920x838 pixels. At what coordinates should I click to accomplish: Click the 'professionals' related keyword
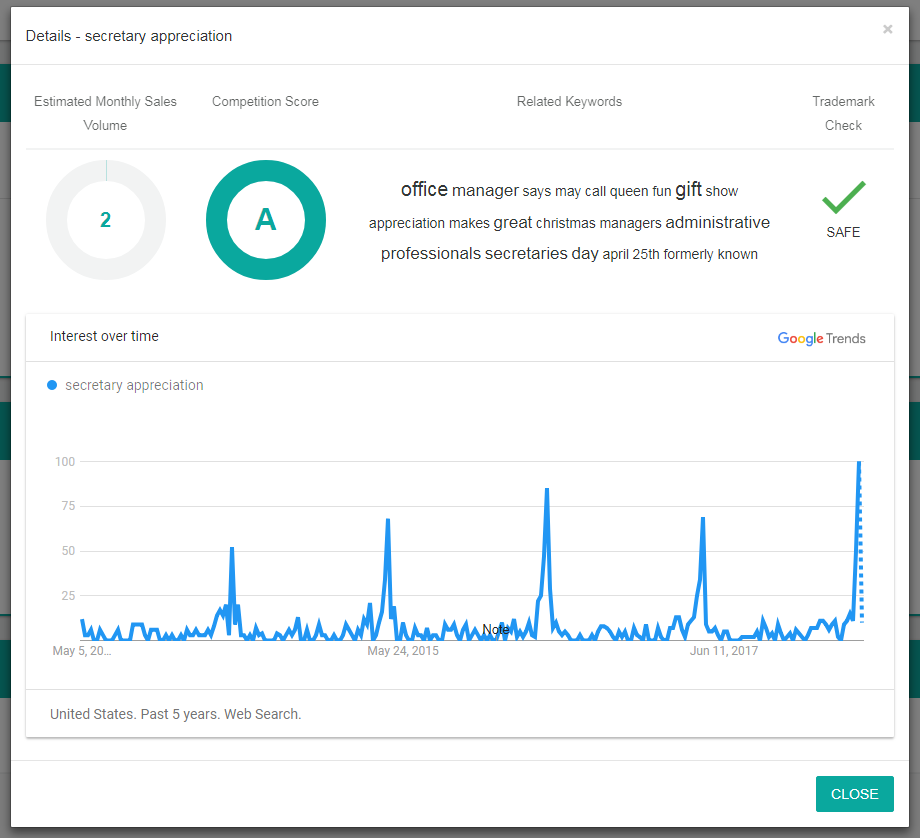pyautogui.click(x=431, y=254)
